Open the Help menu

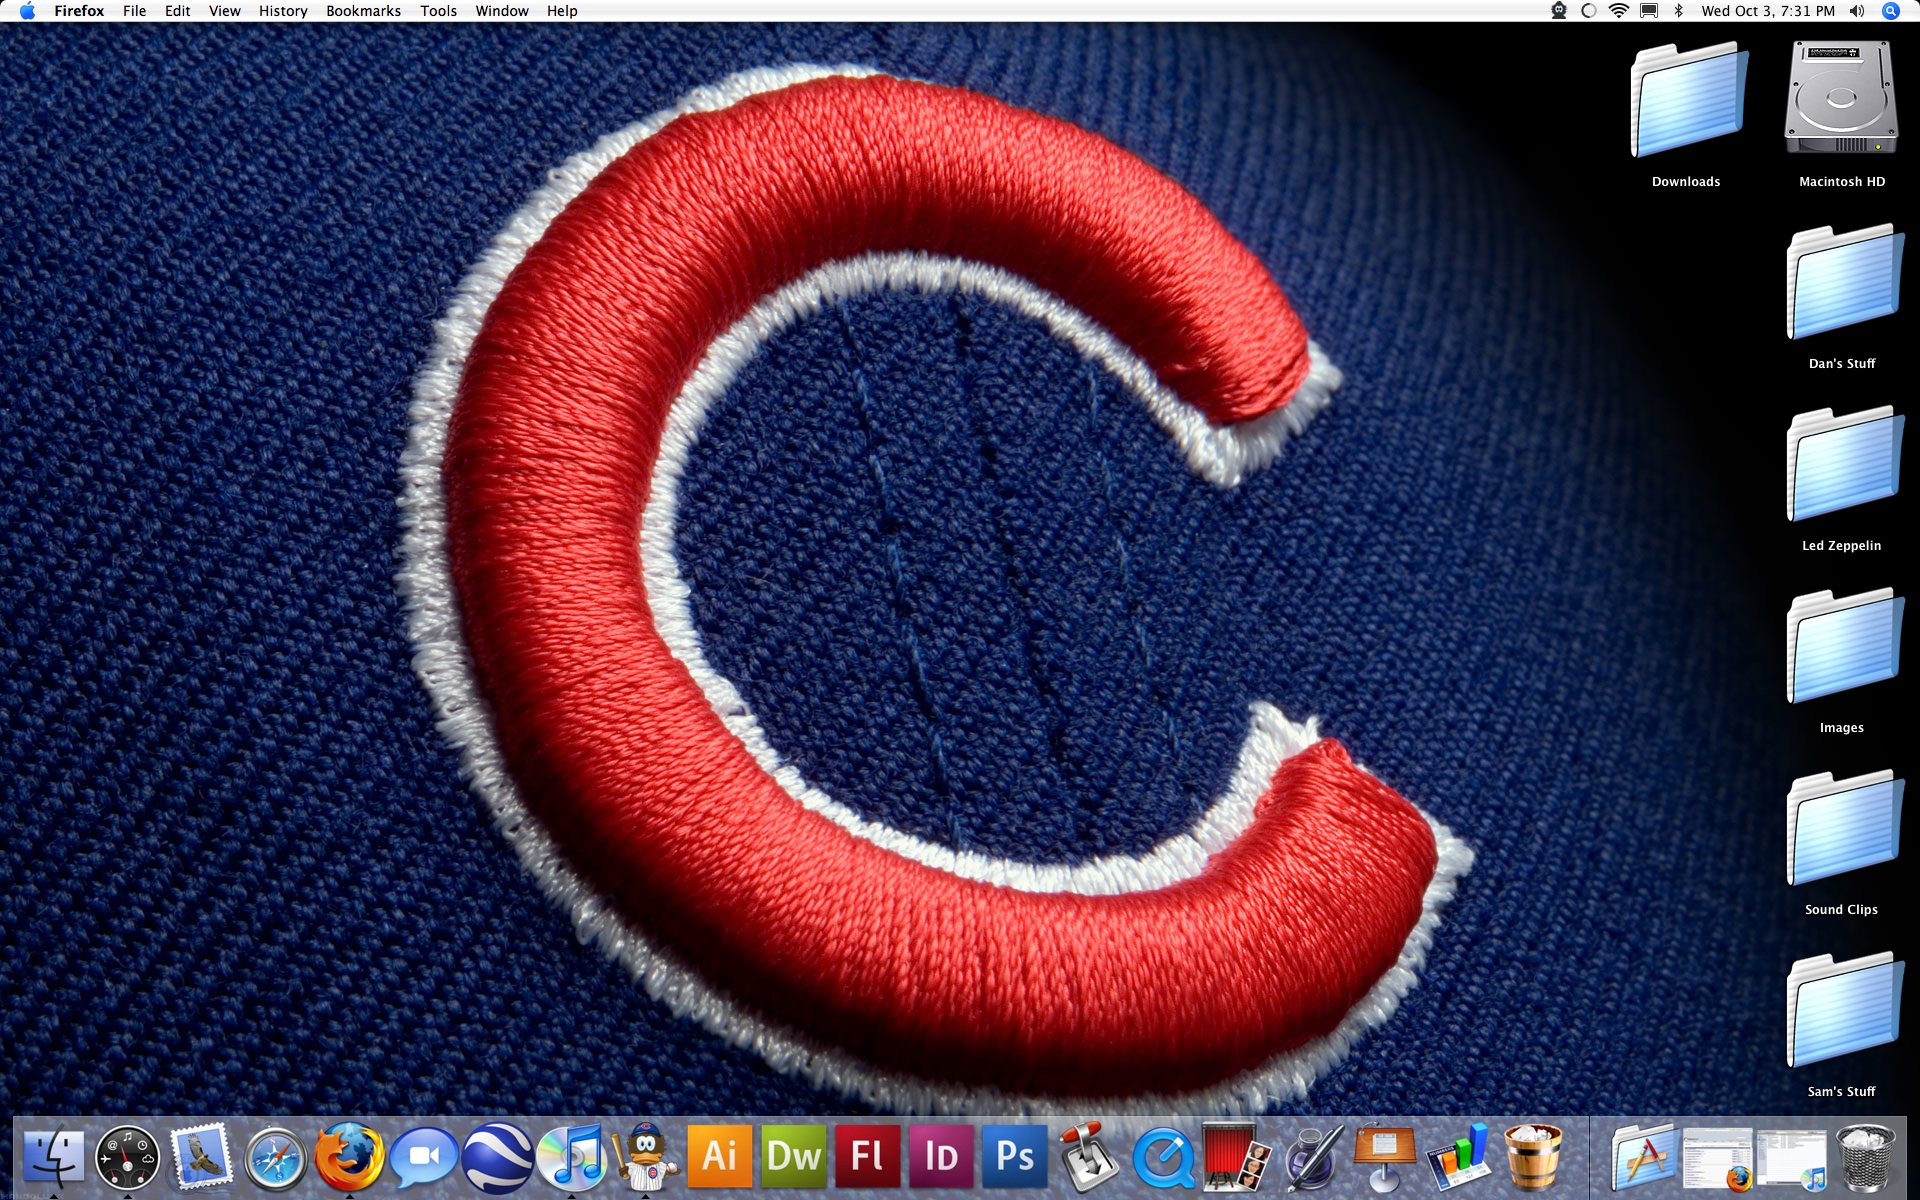[562, 11]
